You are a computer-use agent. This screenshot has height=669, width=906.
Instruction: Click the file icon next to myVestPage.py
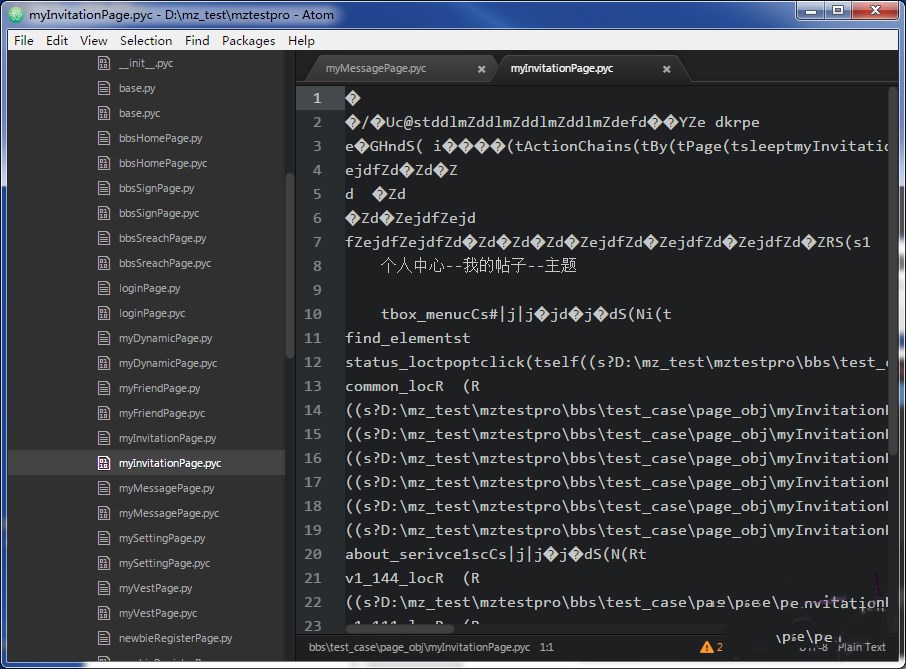(103, 588)
